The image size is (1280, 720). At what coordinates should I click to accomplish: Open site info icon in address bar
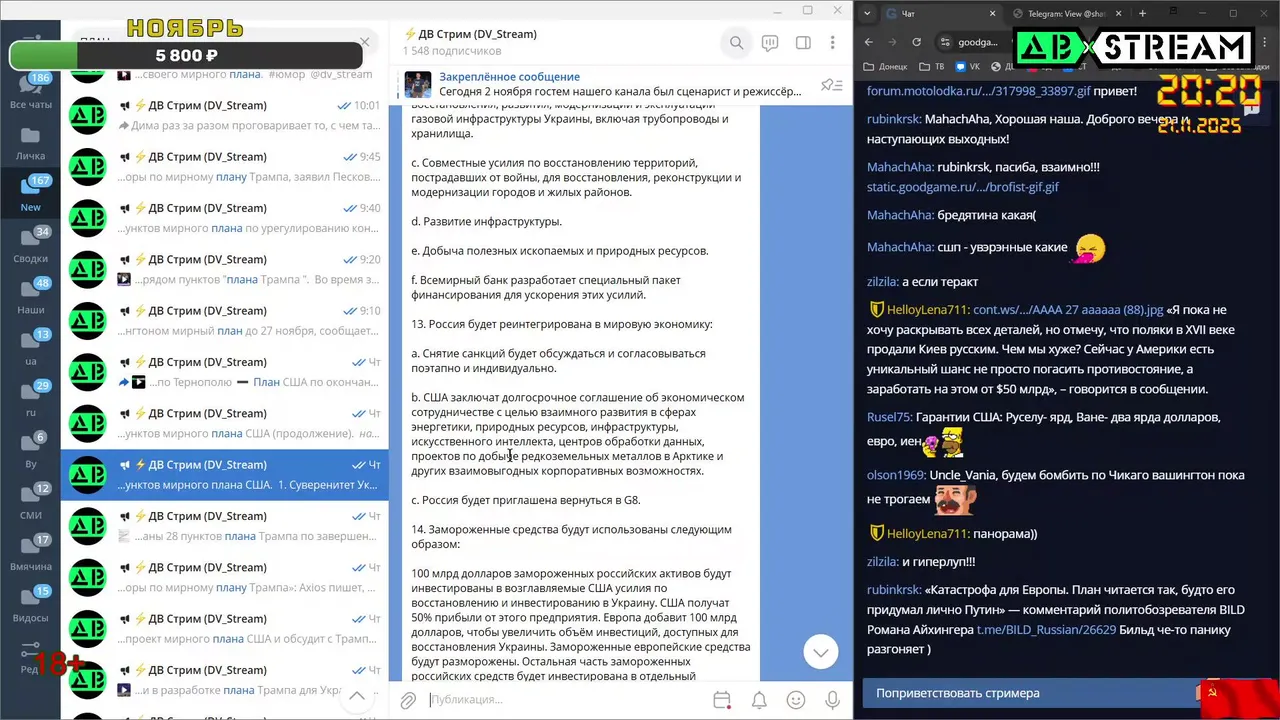945,42
